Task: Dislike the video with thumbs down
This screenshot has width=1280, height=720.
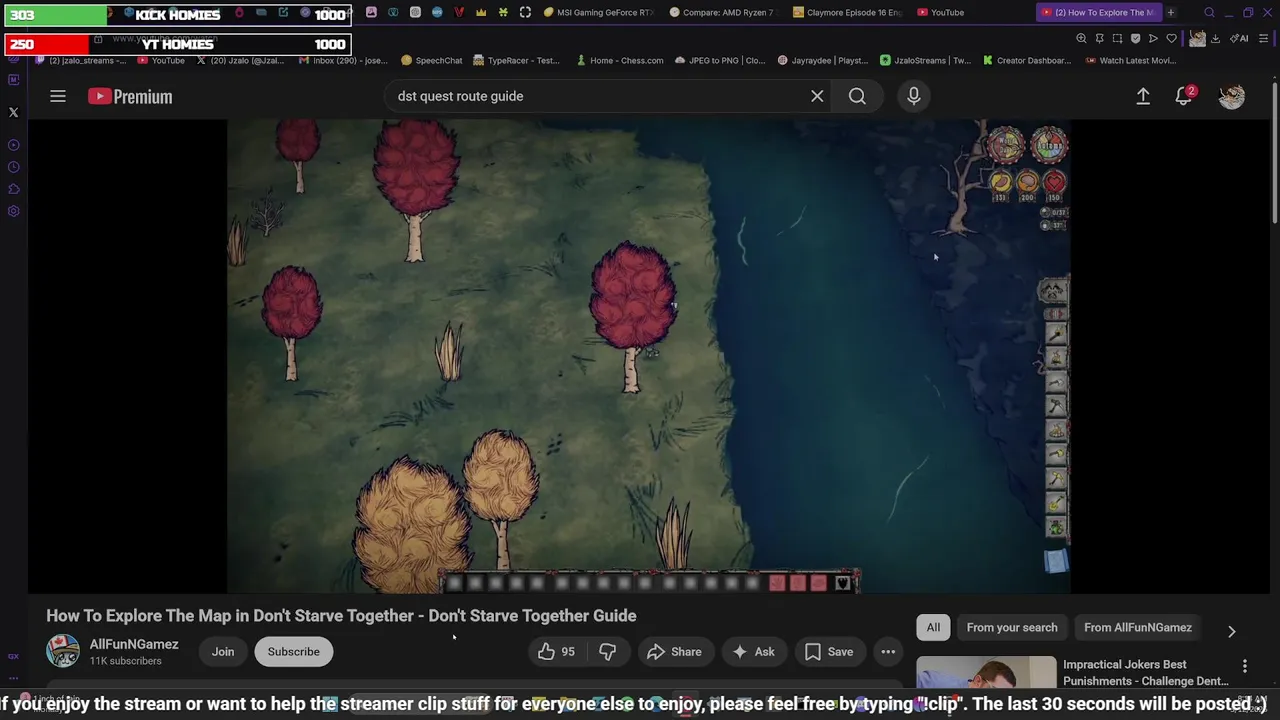Action: (607, 652)
